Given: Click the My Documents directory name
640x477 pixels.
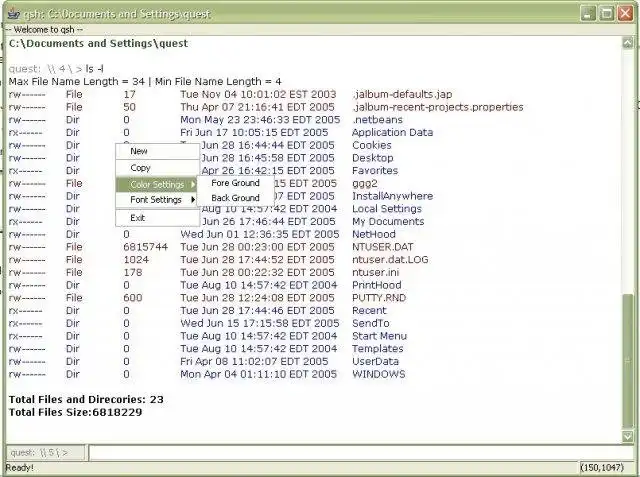Looking at the screenshot, I should click(388, 222).
